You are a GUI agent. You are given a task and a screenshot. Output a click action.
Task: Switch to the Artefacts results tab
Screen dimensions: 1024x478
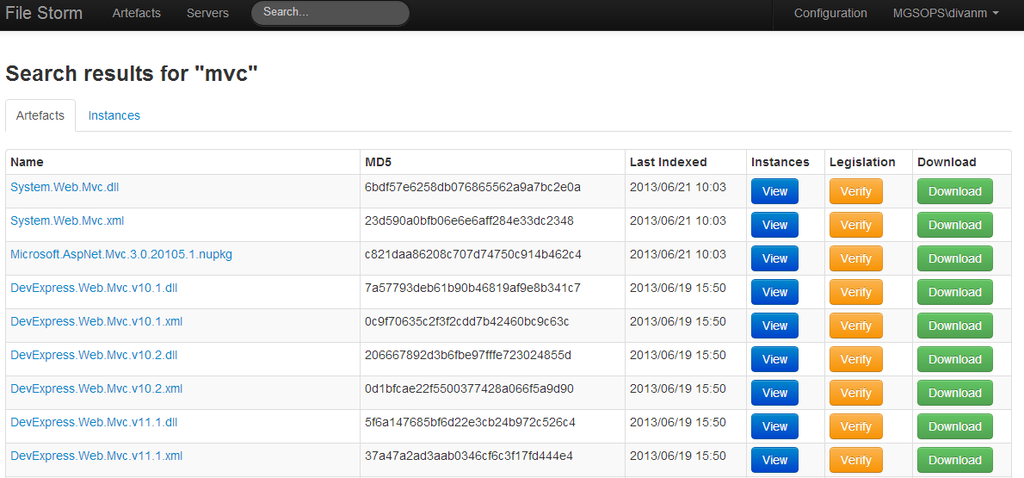[x=40, y=116]
